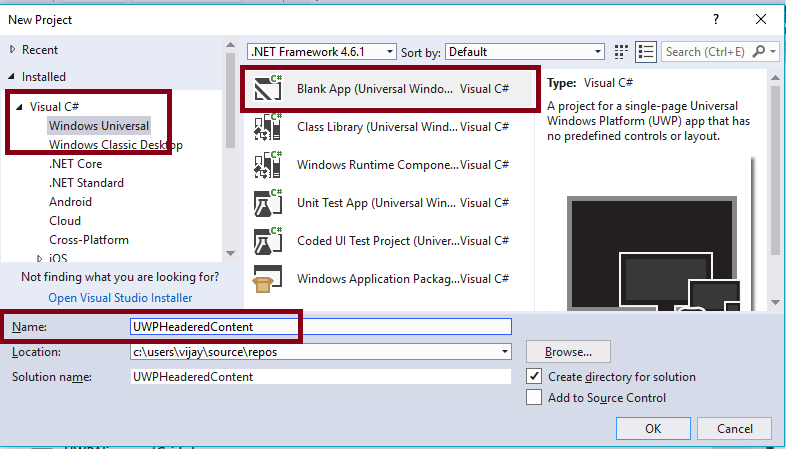Viewport: 786px width, 449px height.
Task: Switch to small icons grid view
Action: click(x=621, y=52)
